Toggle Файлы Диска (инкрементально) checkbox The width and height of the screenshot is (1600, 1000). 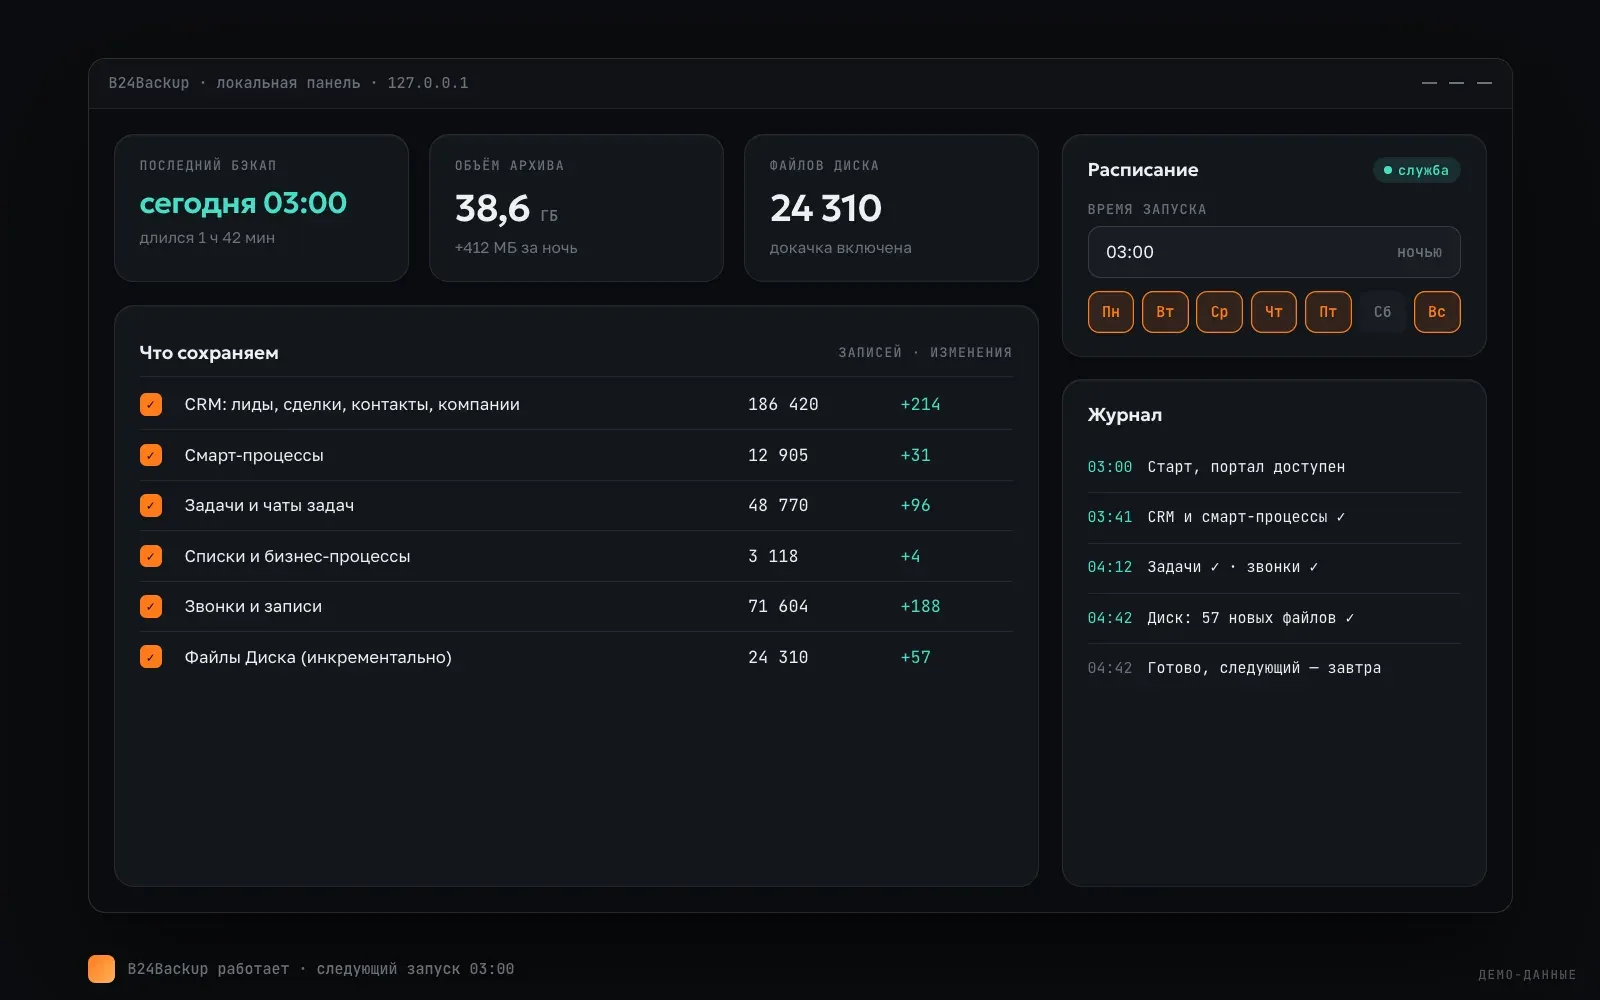[x=151, y=657]
